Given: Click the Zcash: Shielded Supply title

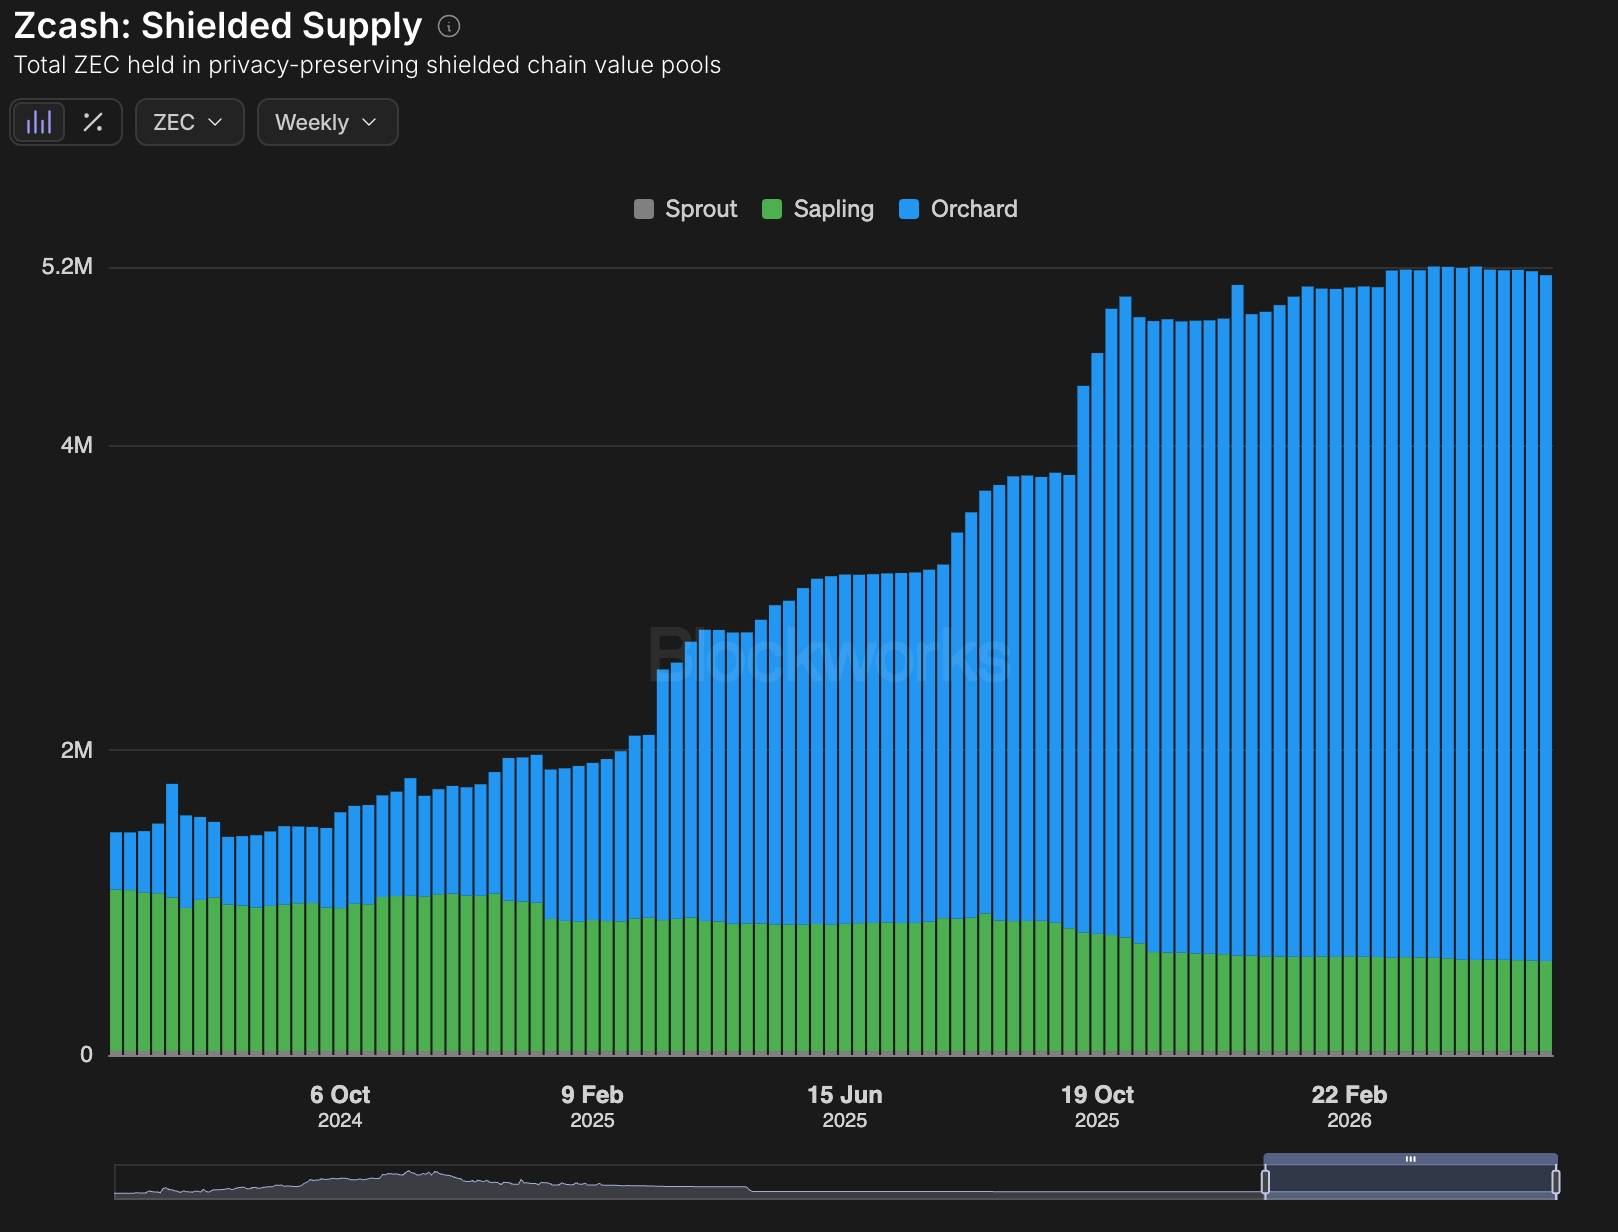Looking at the screenshot, I should (x=218, y=26).
